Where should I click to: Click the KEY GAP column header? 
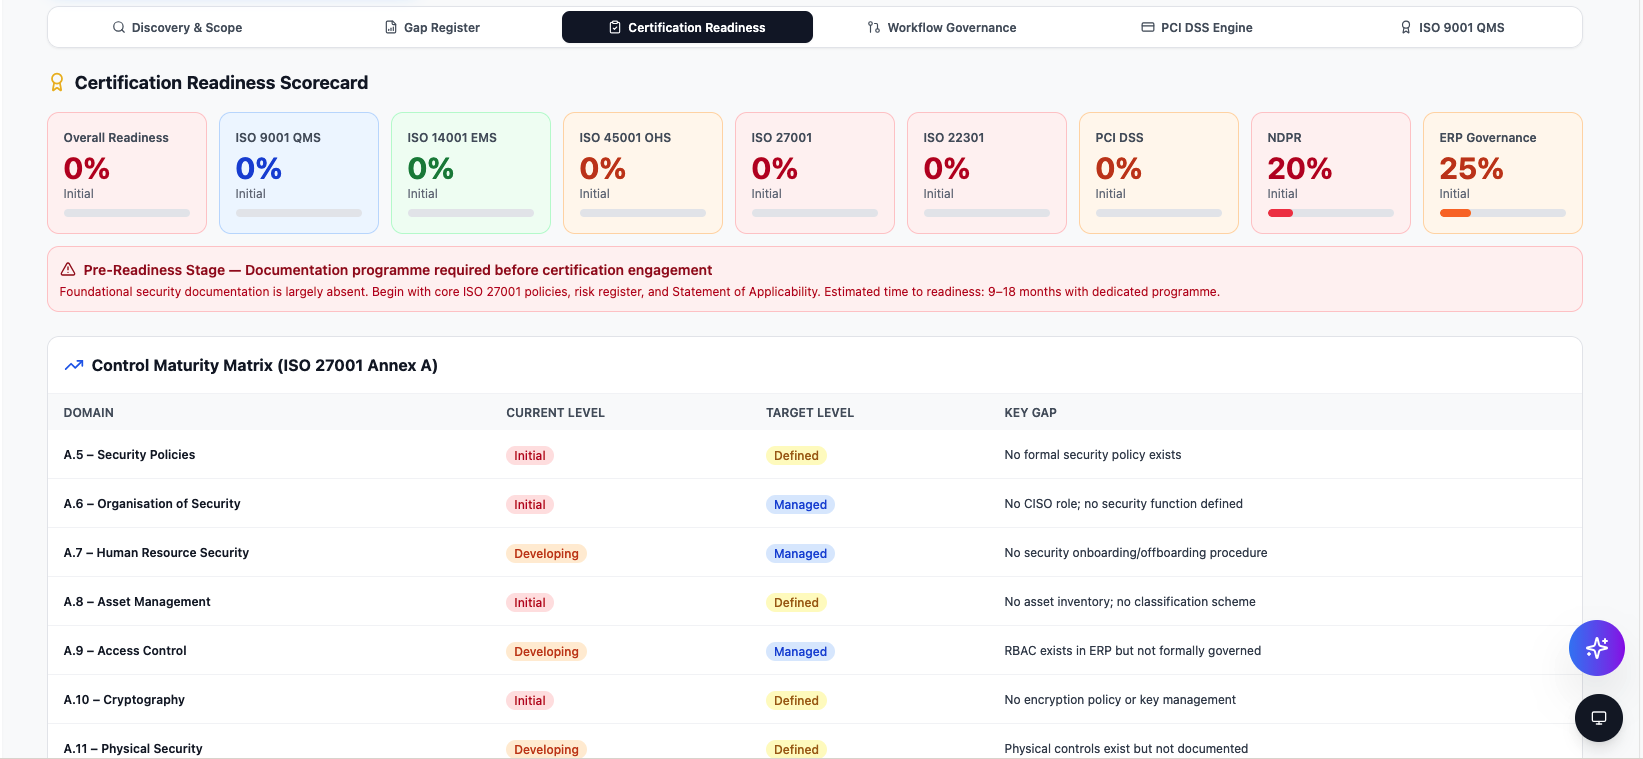click(1030, 413)
